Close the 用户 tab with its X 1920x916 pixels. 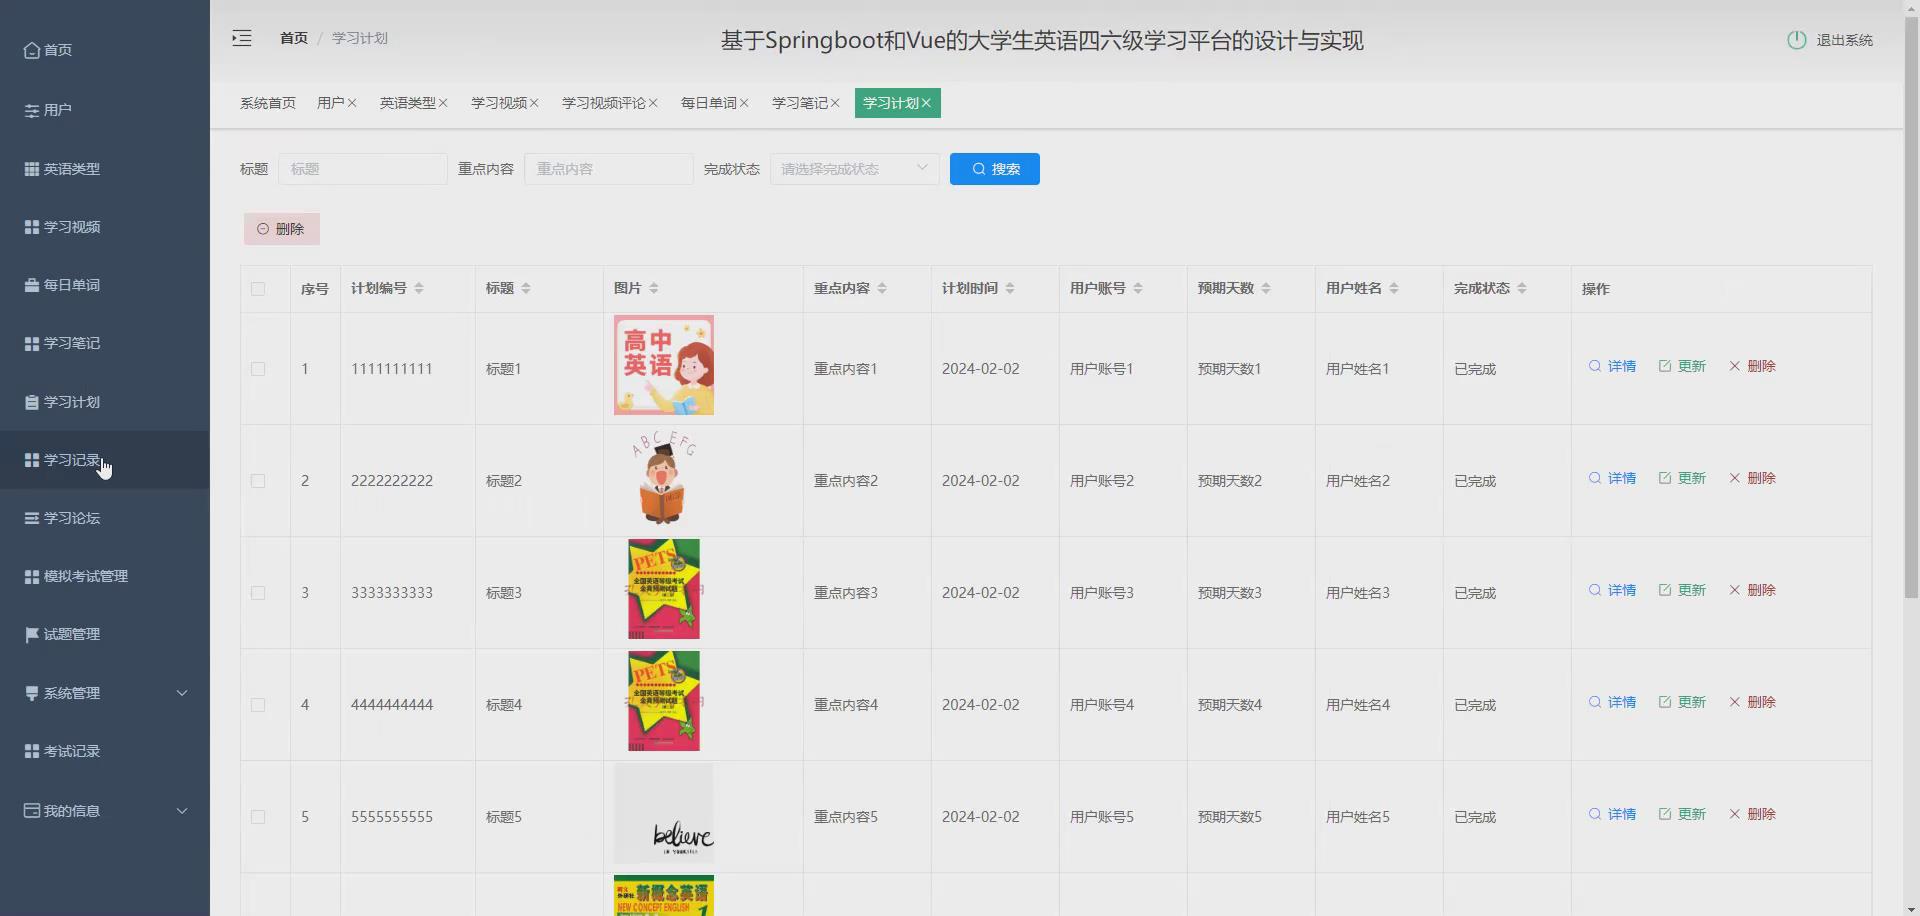(x=352, y=103)
